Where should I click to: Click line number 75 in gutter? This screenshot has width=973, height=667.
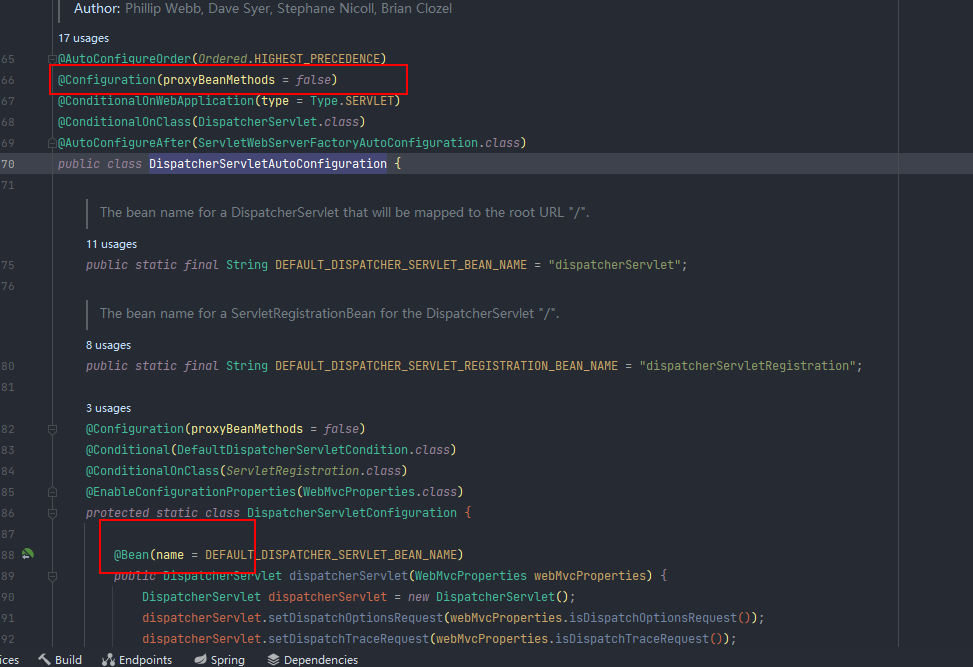(8, 265)
